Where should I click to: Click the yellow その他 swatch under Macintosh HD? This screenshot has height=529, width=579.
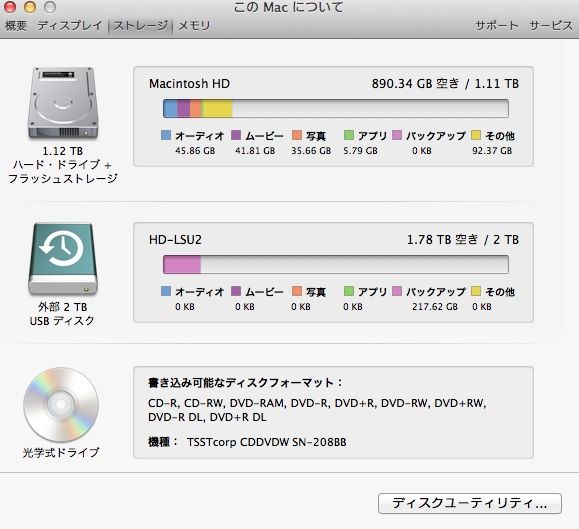476,135
